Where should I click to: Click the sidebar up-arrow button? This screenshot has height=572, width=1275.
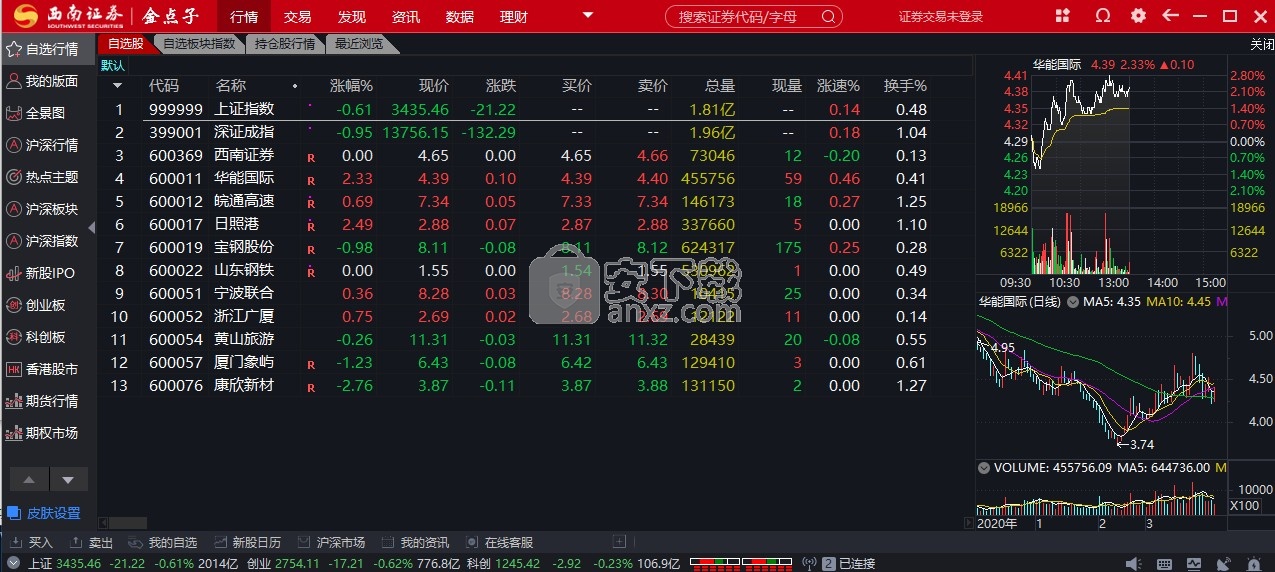click(29, 480)
